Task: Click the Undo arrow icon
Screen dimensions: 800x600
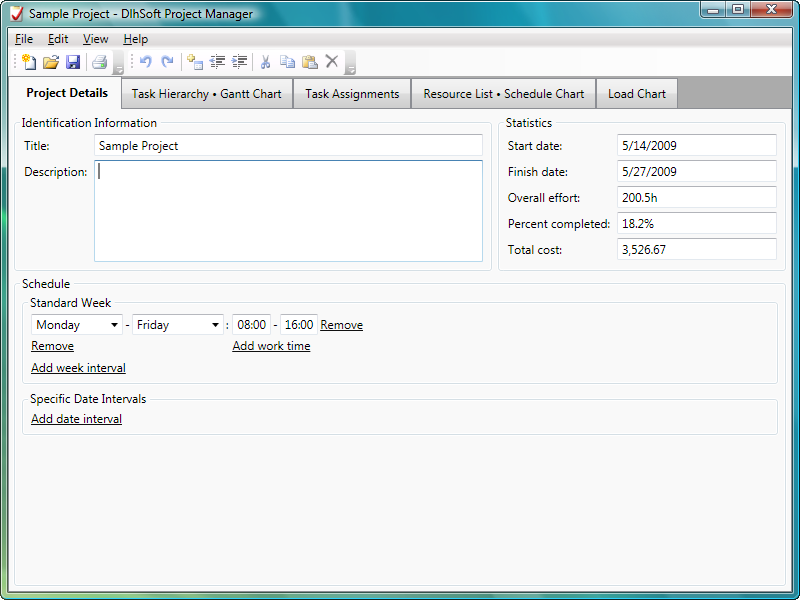Action: click(146, 62)
